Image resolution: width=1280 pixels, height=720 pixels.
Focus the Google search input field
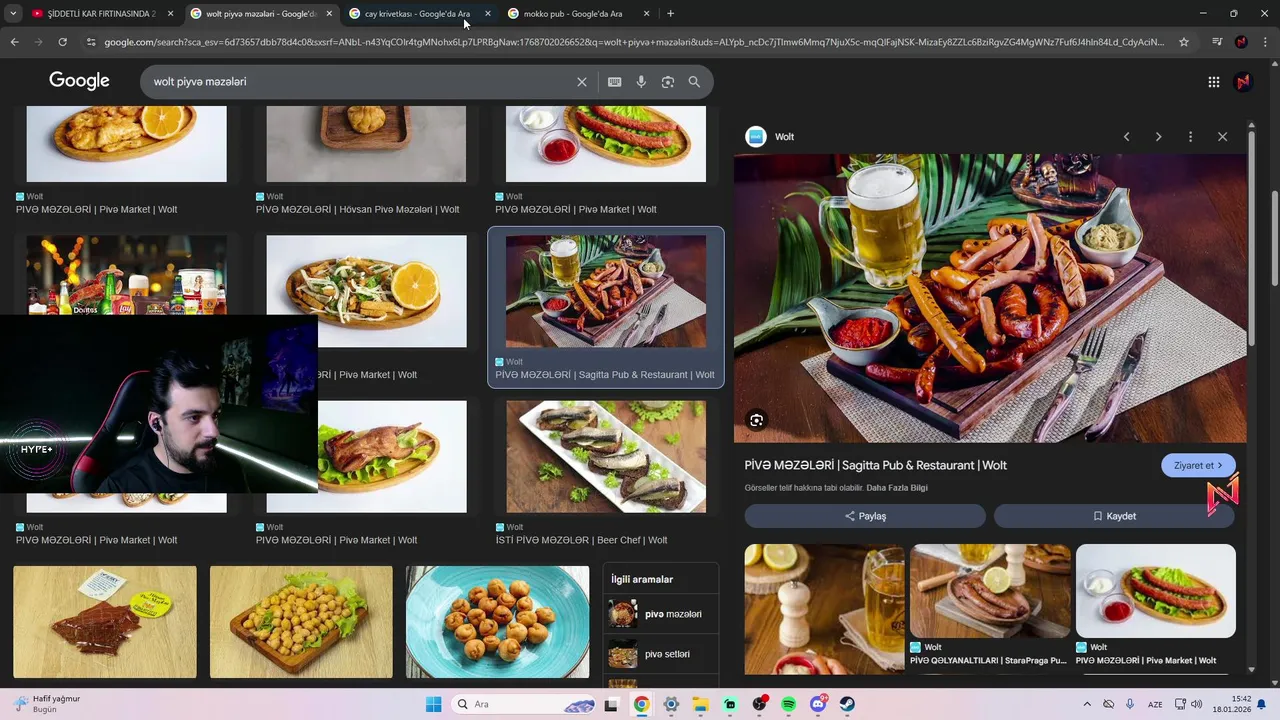(x=360, y=82)
